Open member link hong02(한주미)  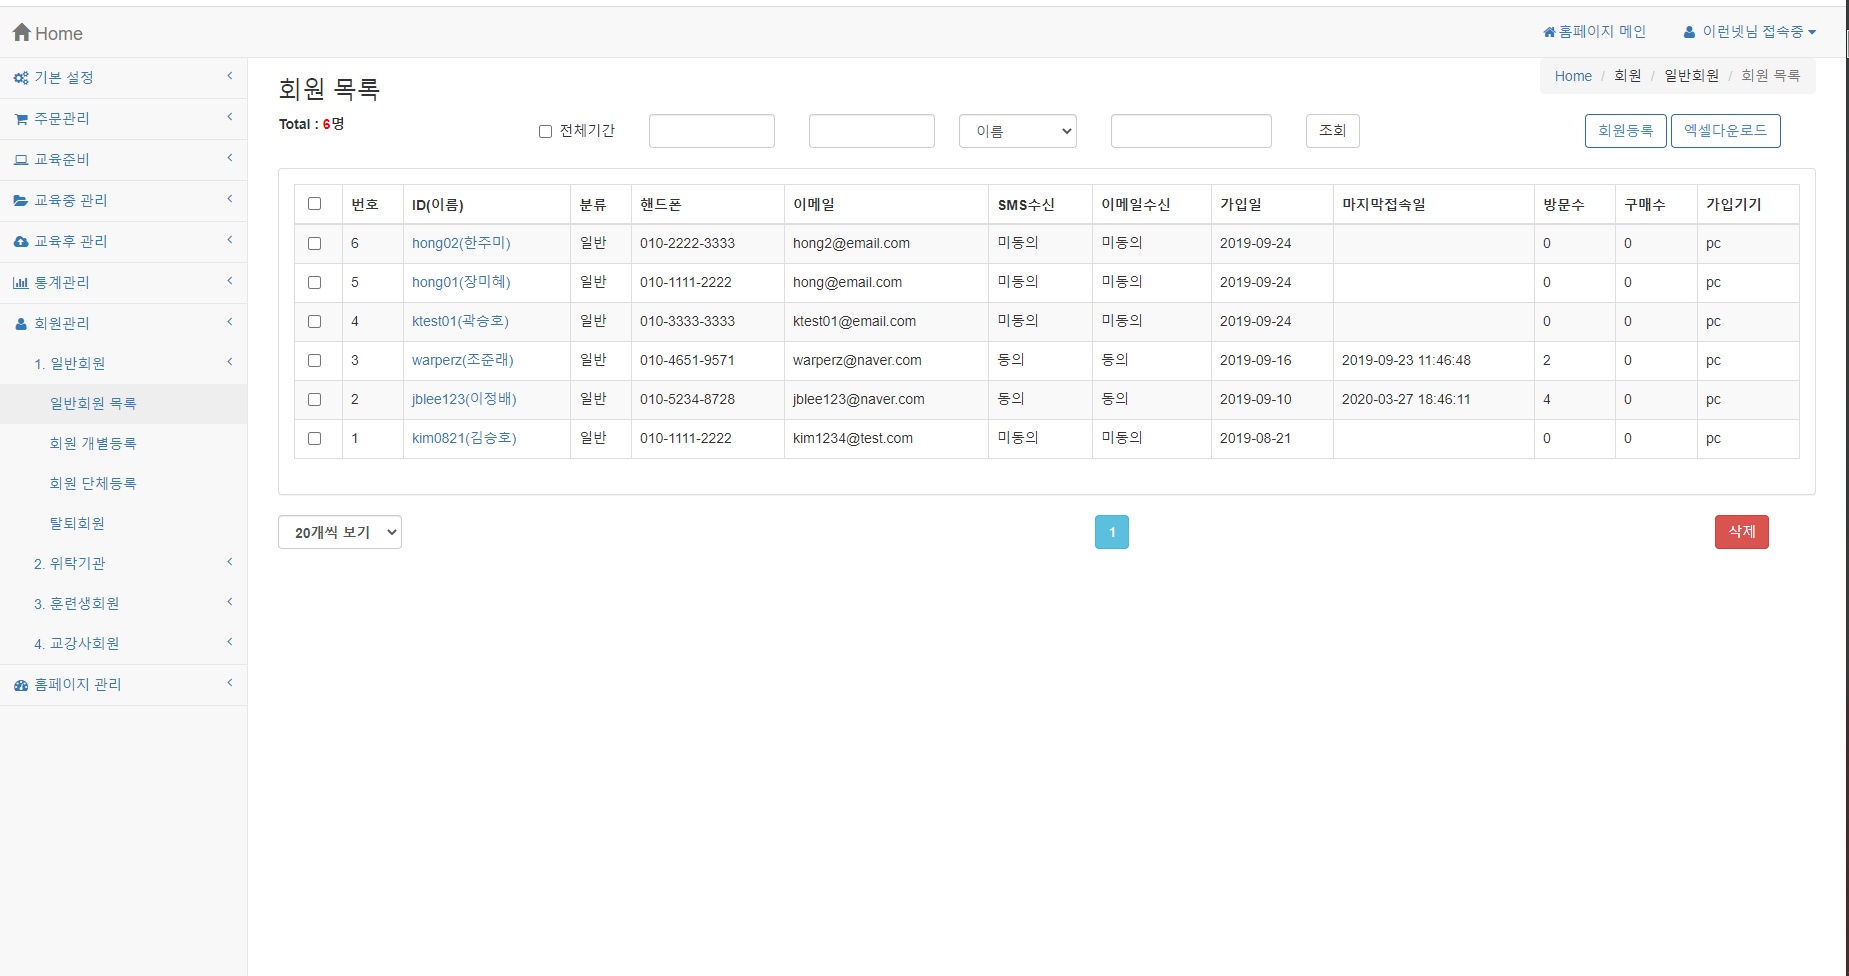(461, 243)
